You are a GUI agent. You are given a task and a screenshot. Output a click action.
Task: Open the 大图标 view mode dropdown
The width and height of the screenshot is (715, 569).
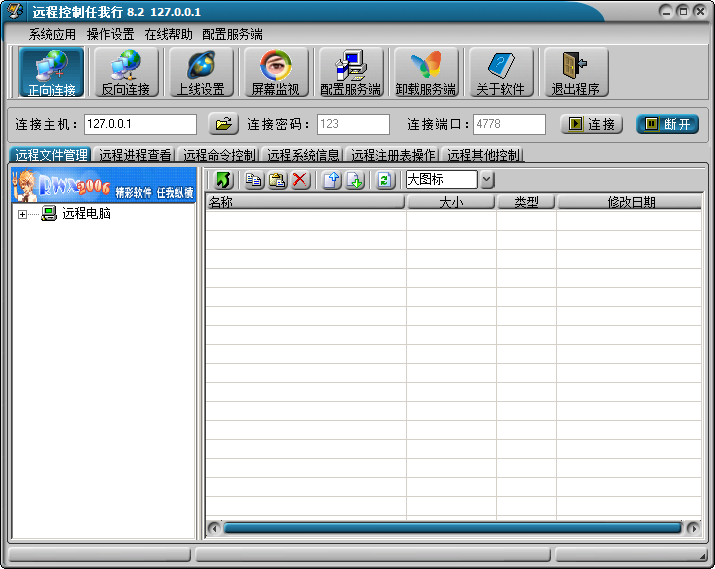(x=486, y=180)
